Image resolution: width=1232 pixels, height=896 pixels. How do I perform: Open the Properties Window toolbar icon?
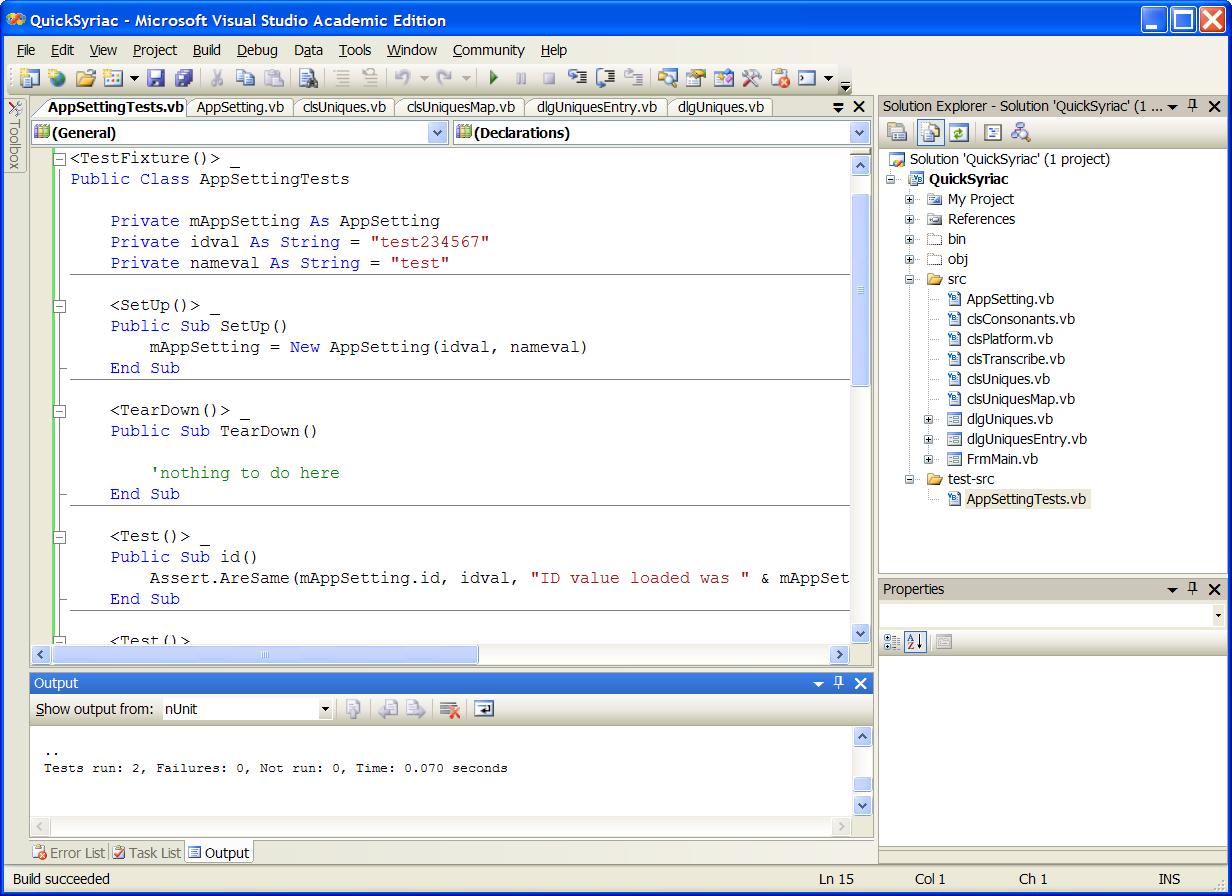(696, 78)
